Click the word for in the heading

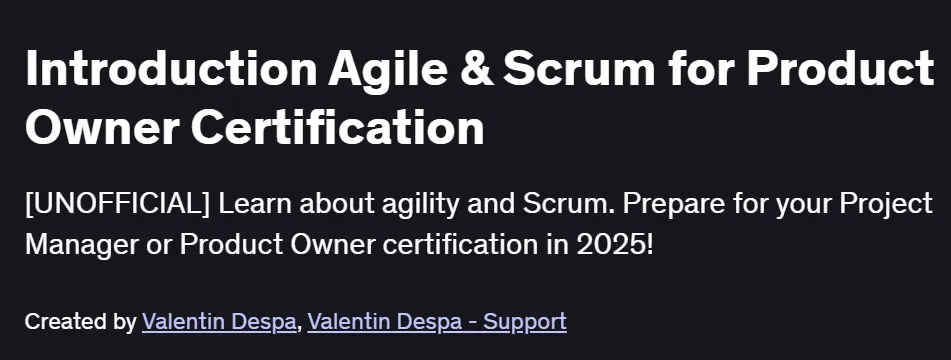tap(700, 69)
